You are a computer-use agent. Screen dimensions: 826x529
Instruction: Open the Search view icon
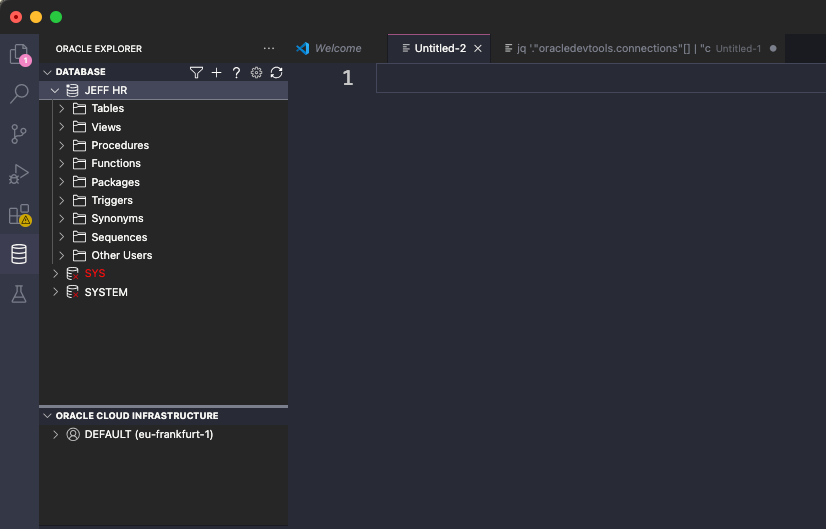click(19, 94)
